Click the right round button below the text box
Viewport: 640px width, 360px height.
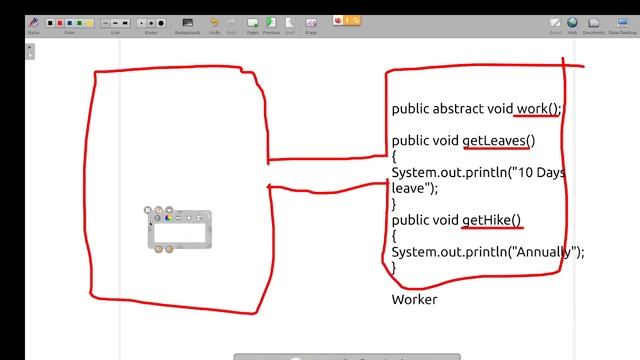169,249
